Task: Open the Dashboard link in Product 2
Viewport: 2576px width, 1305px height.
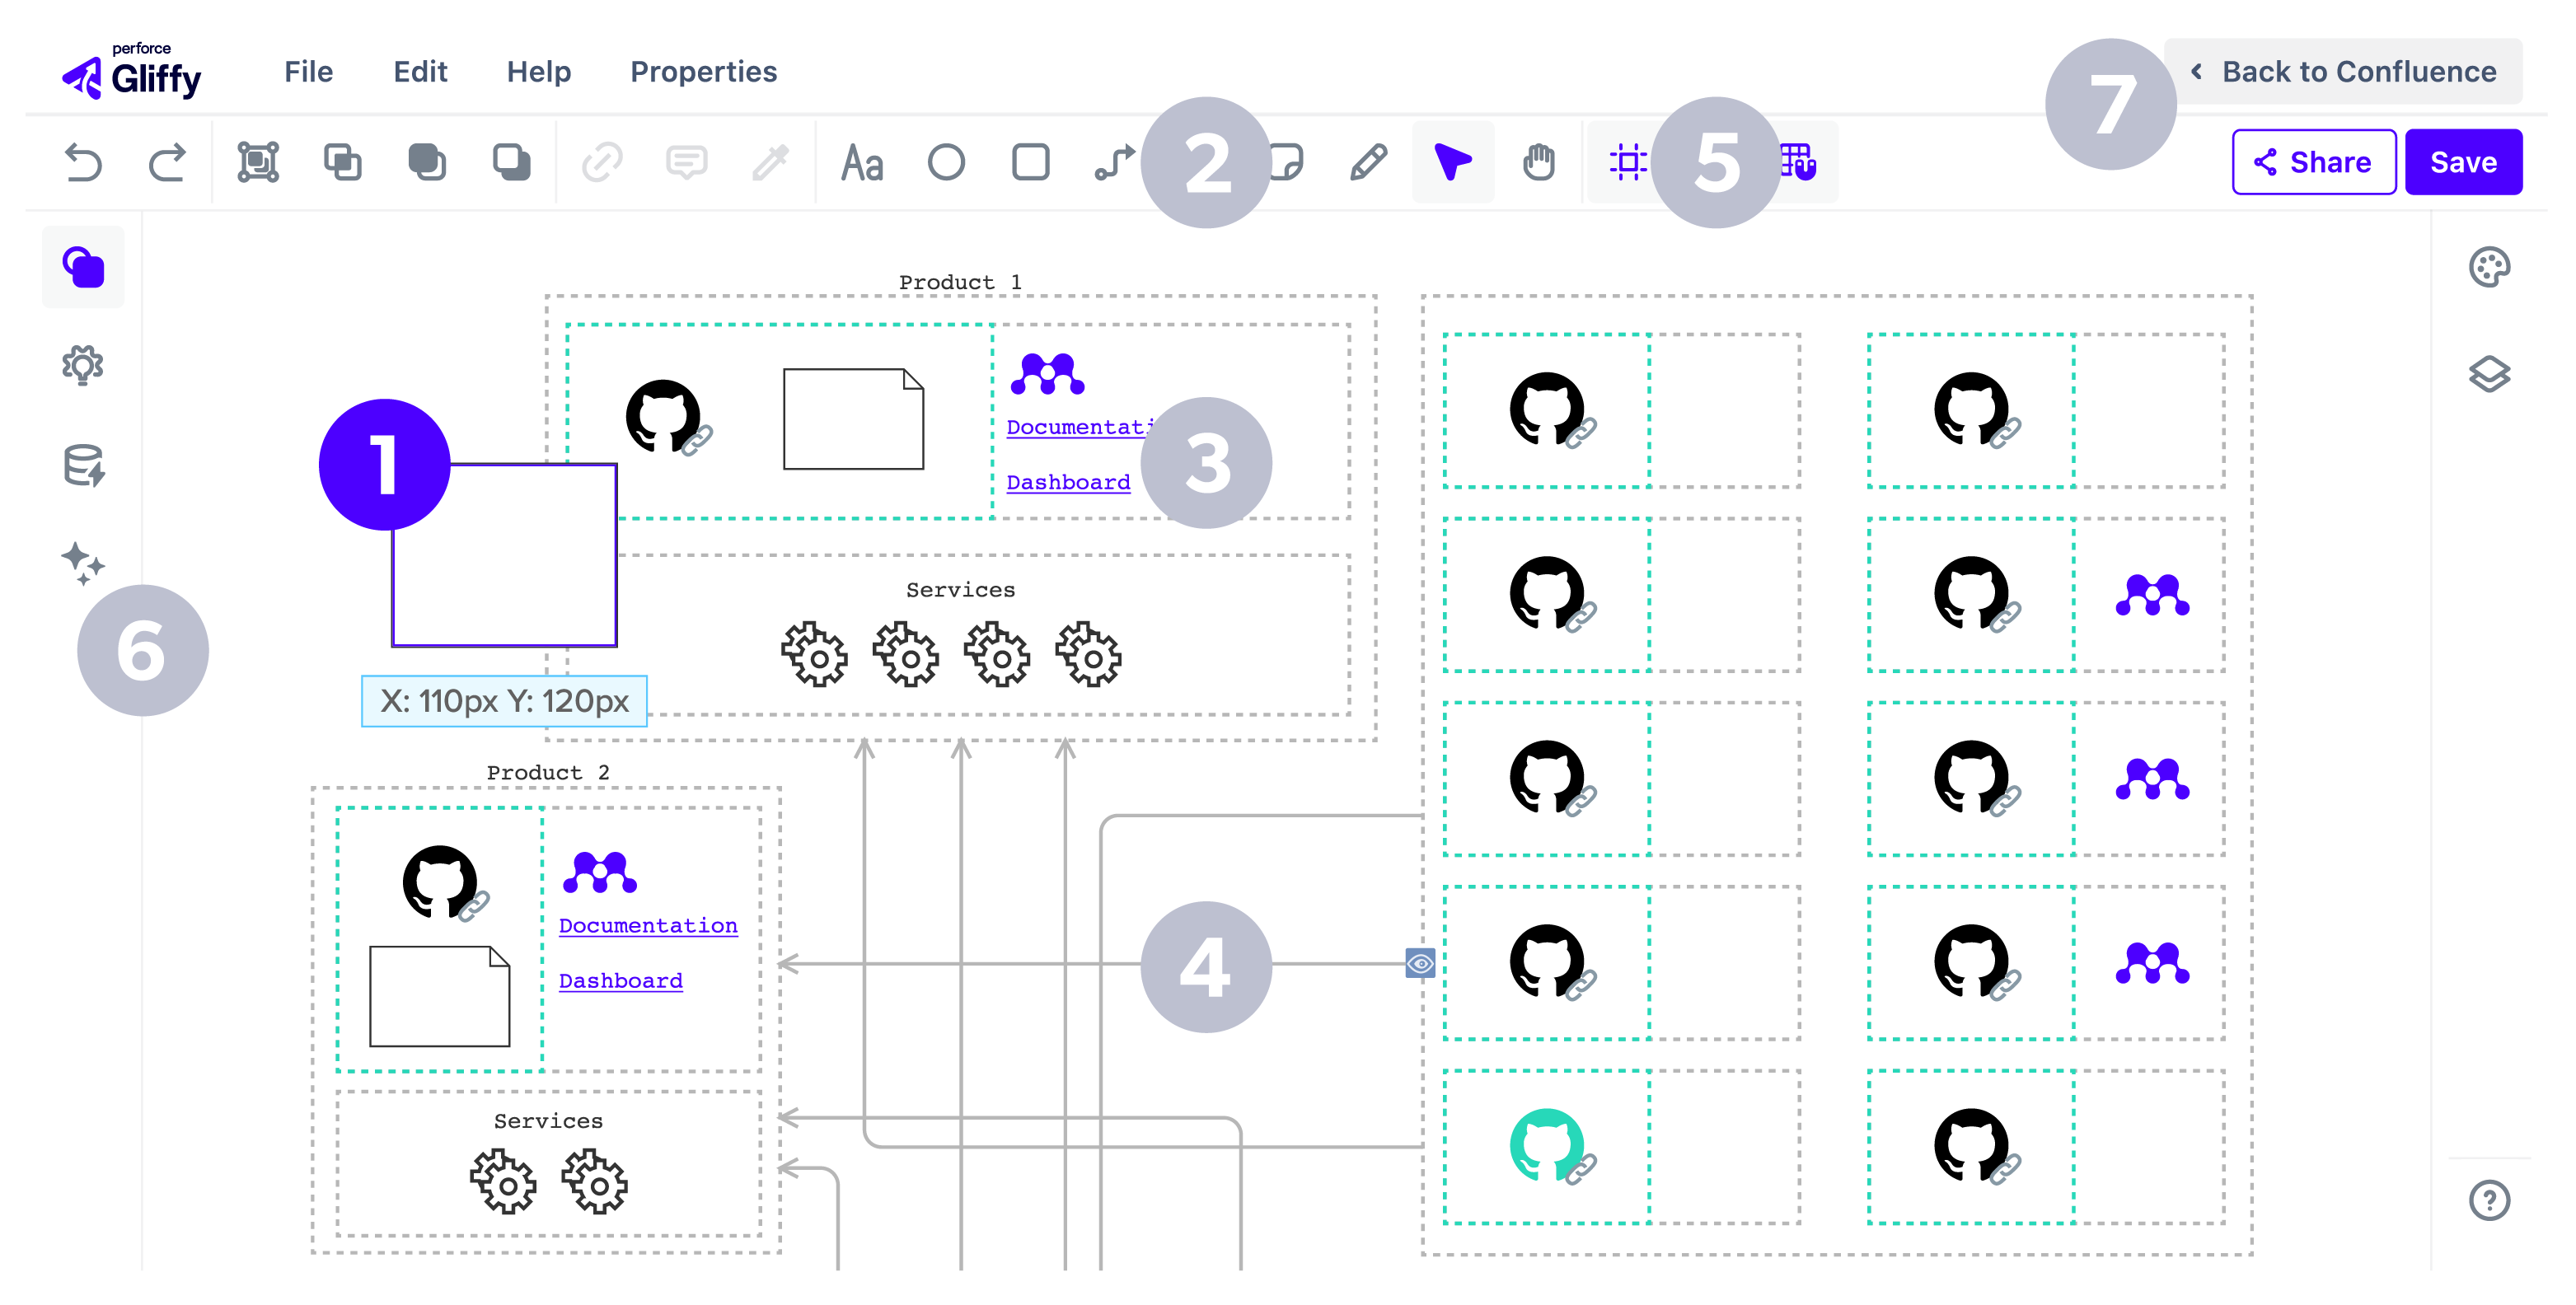Action: [620, 981]
